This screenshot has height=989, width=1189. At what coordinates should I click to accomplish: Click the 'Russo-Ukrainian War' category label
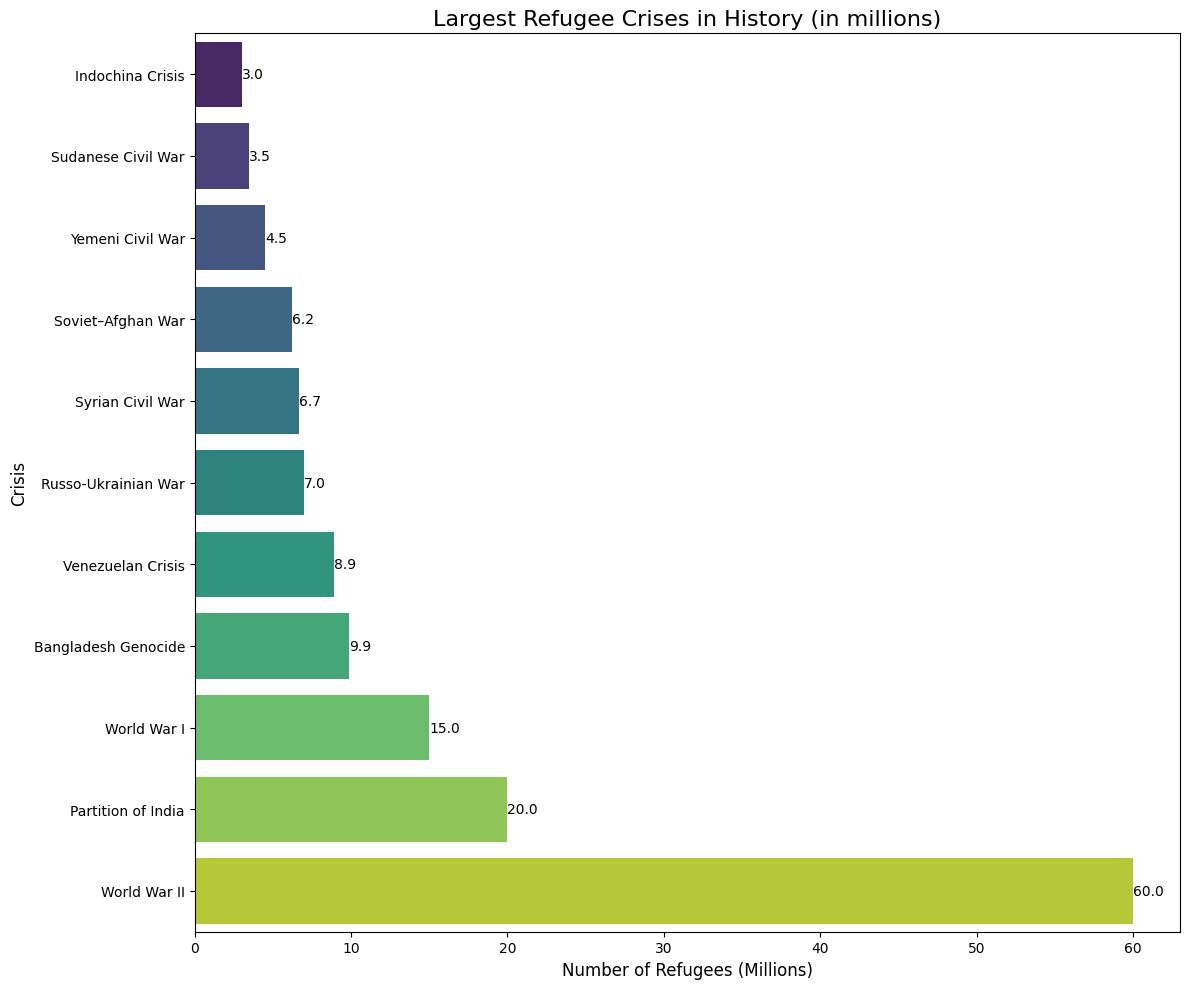[x=112, y=484]
